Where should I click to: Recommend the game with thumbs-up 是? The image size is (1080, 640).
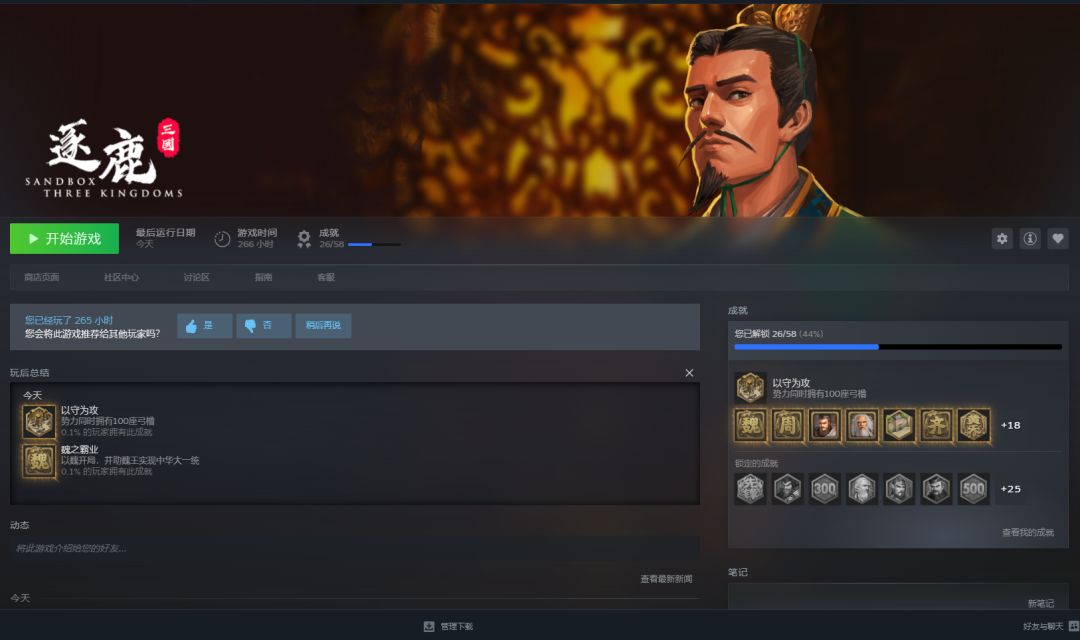[x=205, y=326]
